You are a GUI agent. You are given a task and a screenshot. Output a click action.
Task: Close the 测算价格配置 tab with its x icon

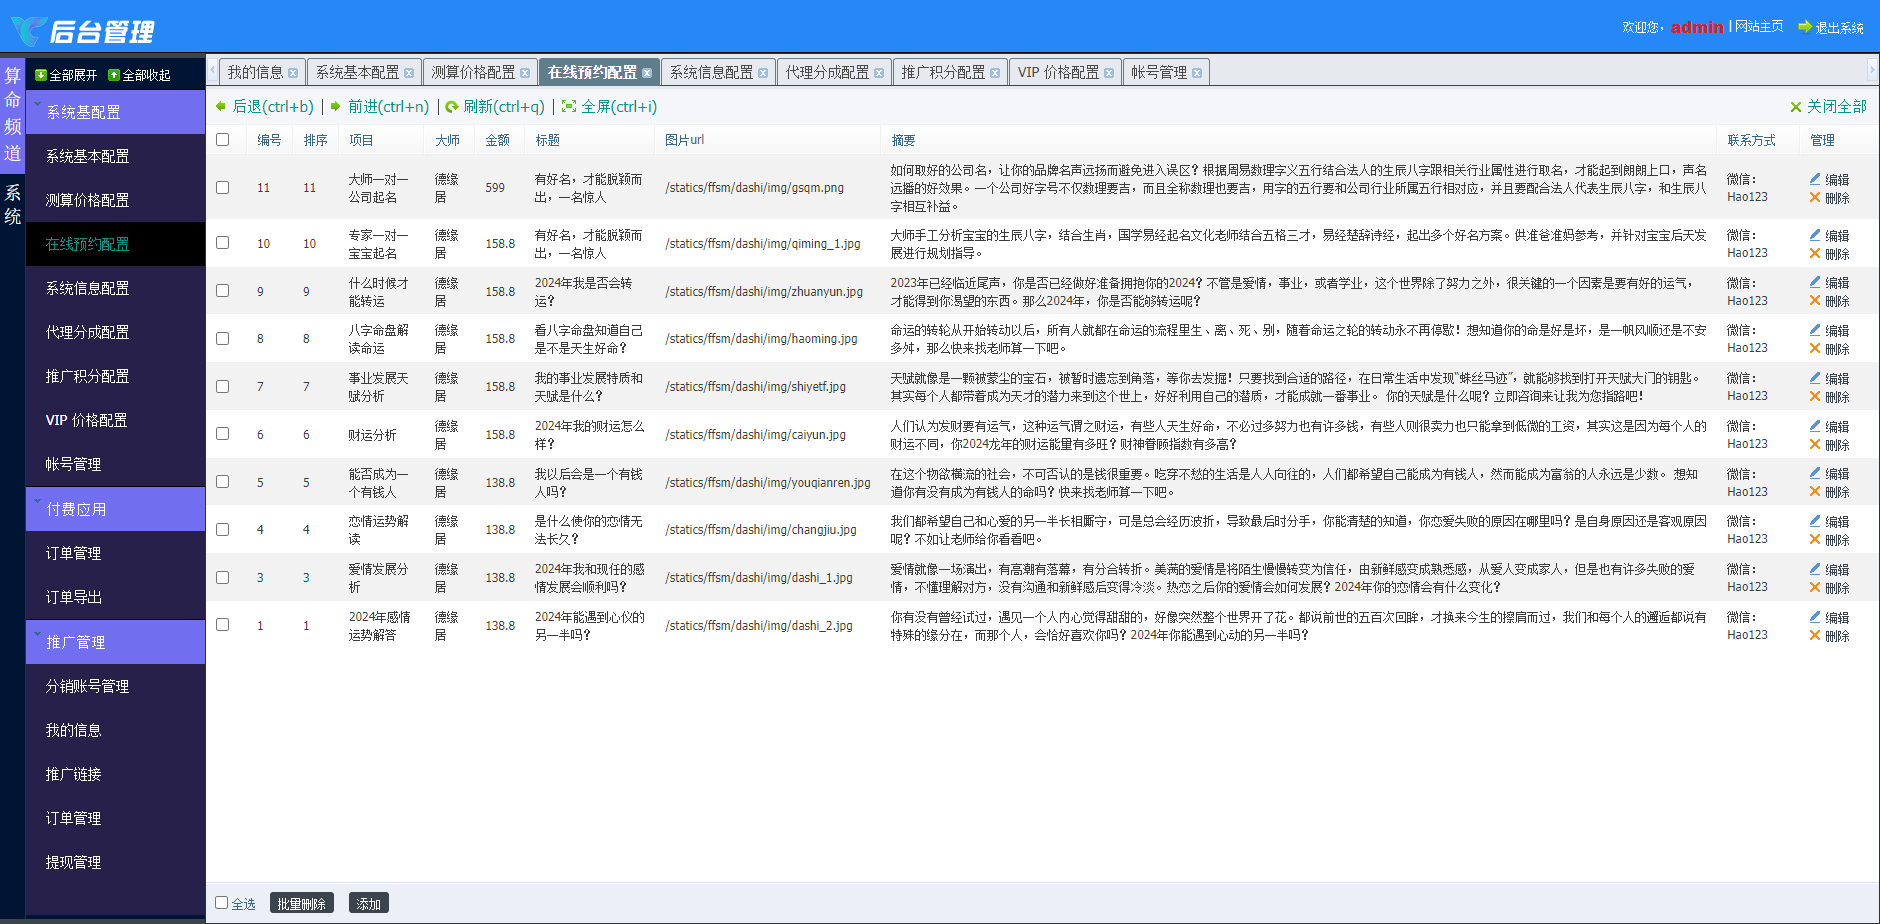point(525,73)
